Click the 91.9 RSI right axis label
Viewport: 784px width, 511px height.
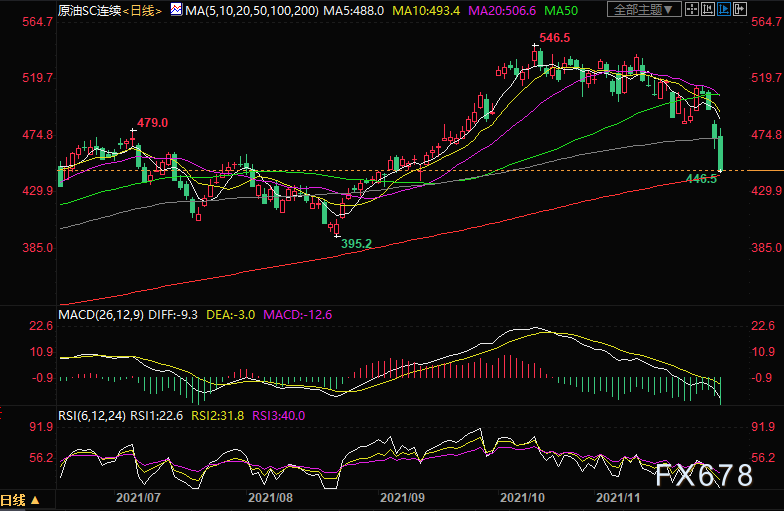point(763,427)
